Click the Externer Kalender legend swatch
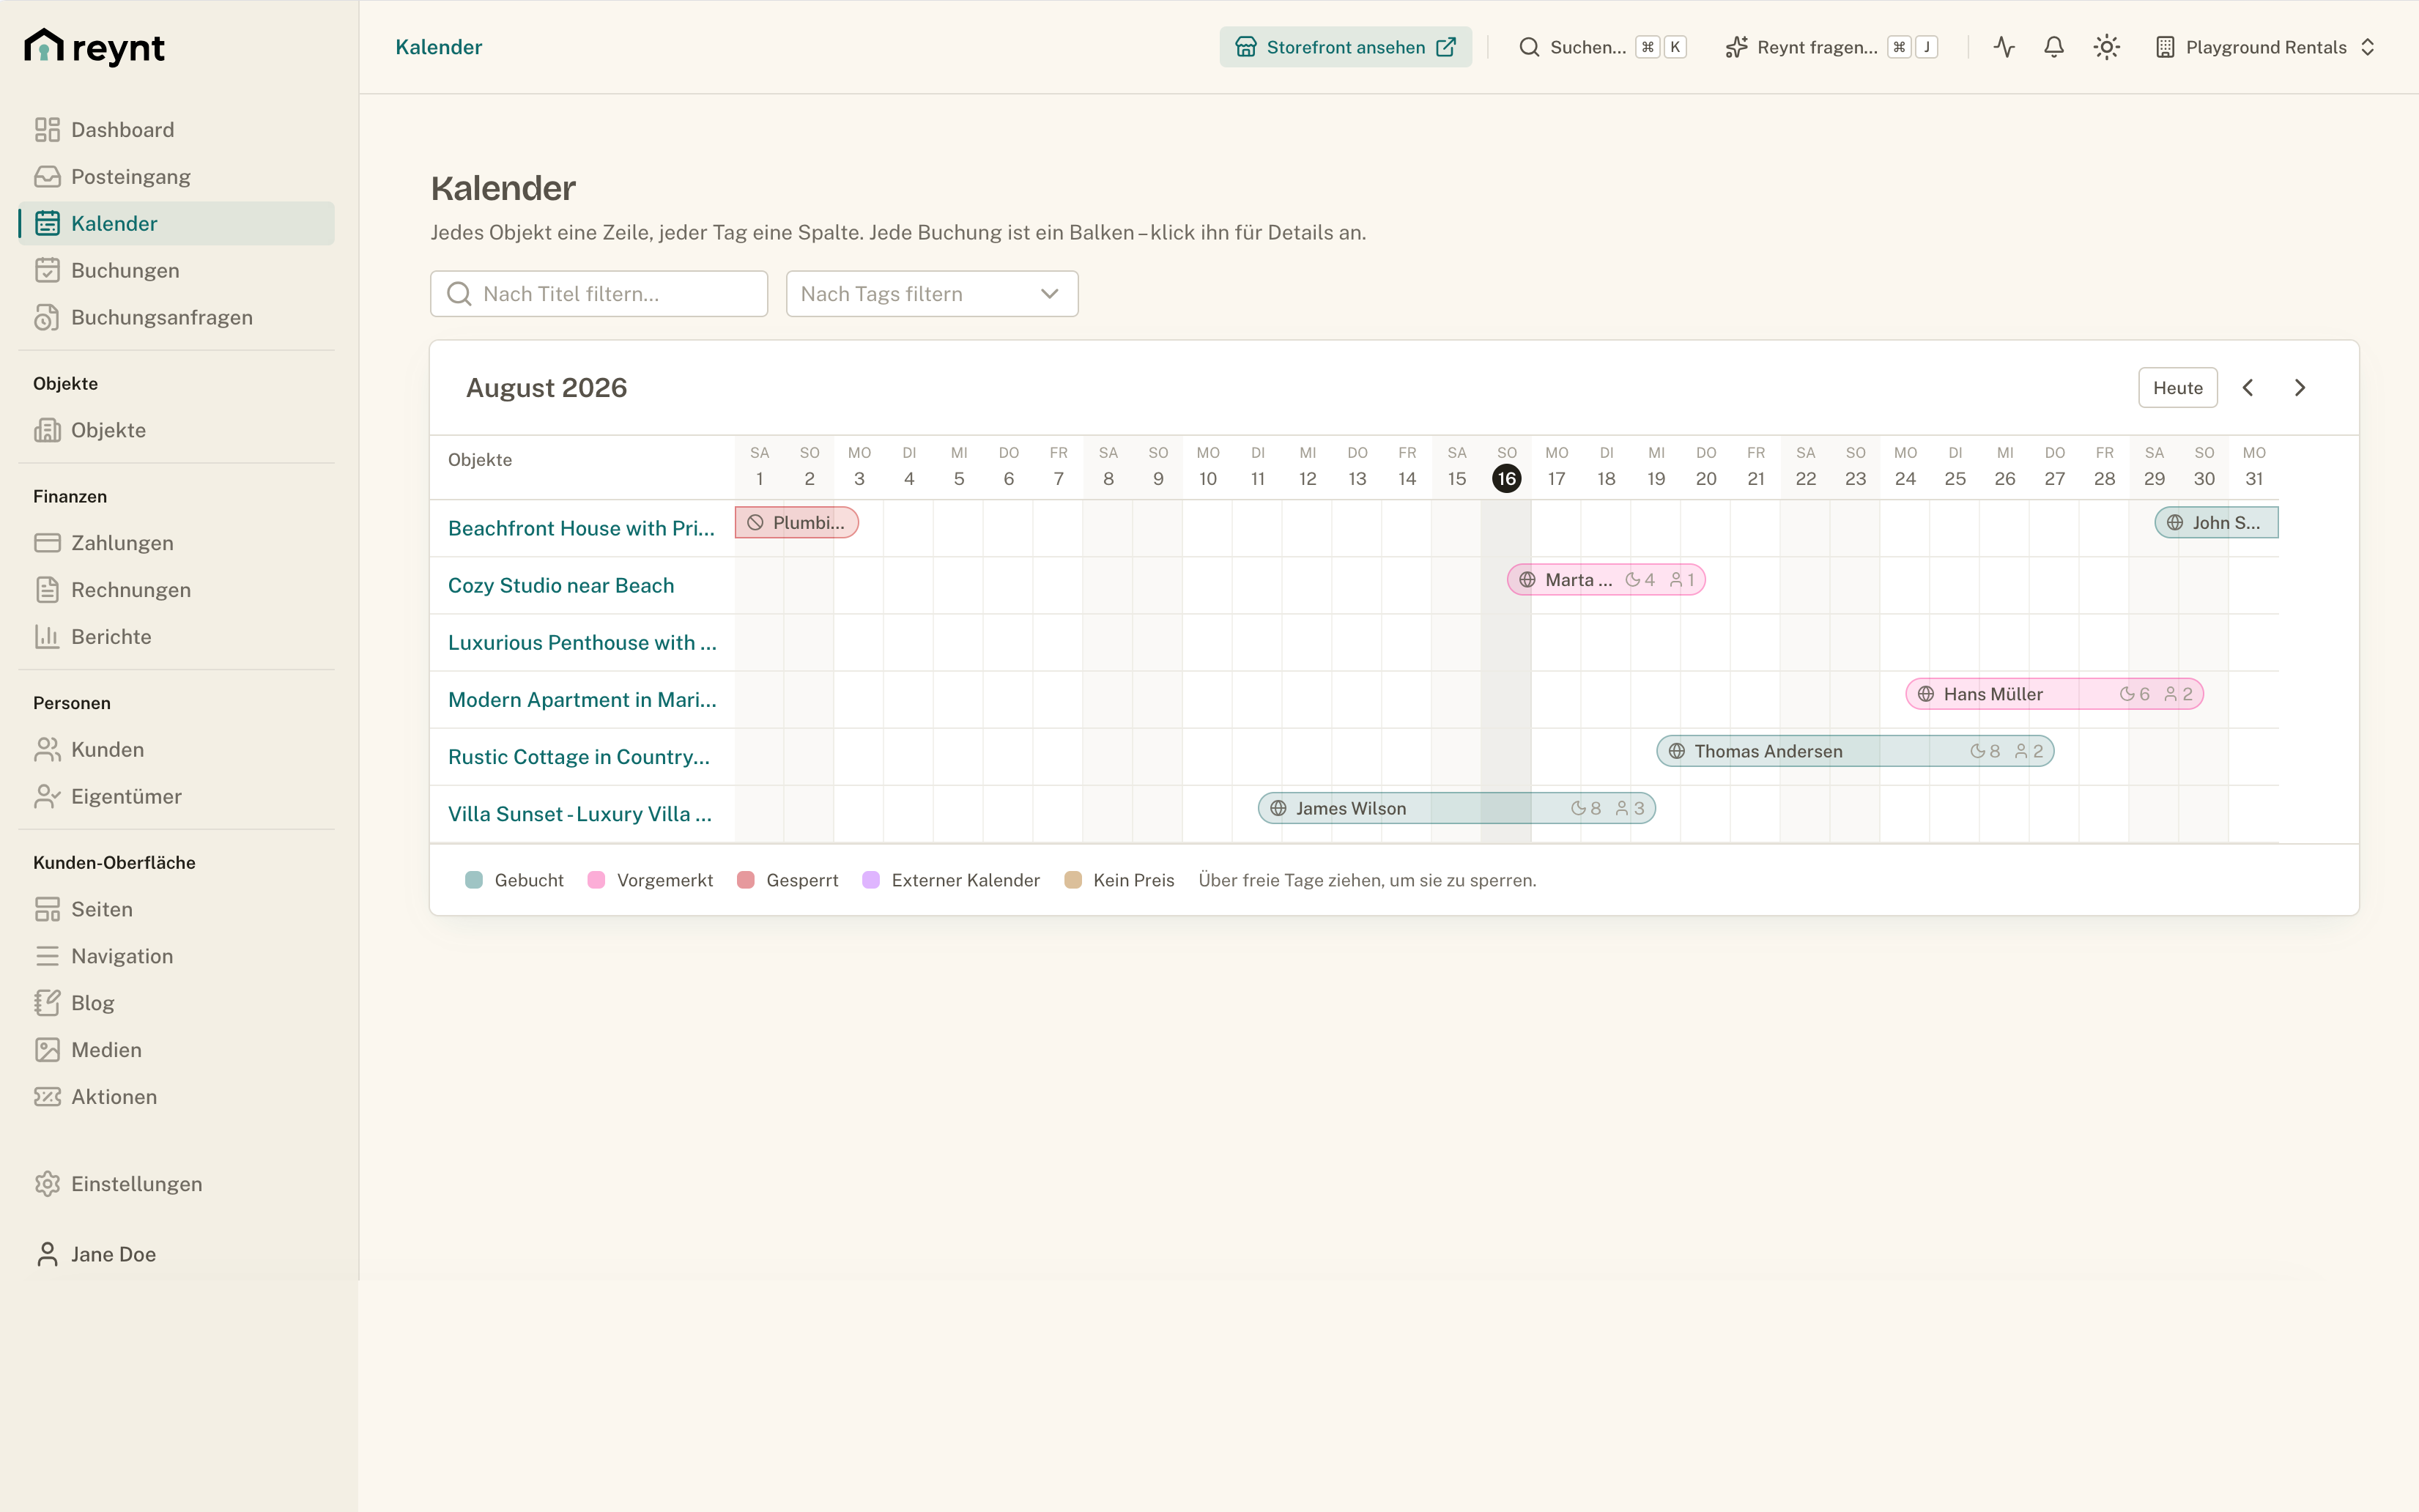The height and width of the screenshot is (1512, 2419). pos(871,880)
